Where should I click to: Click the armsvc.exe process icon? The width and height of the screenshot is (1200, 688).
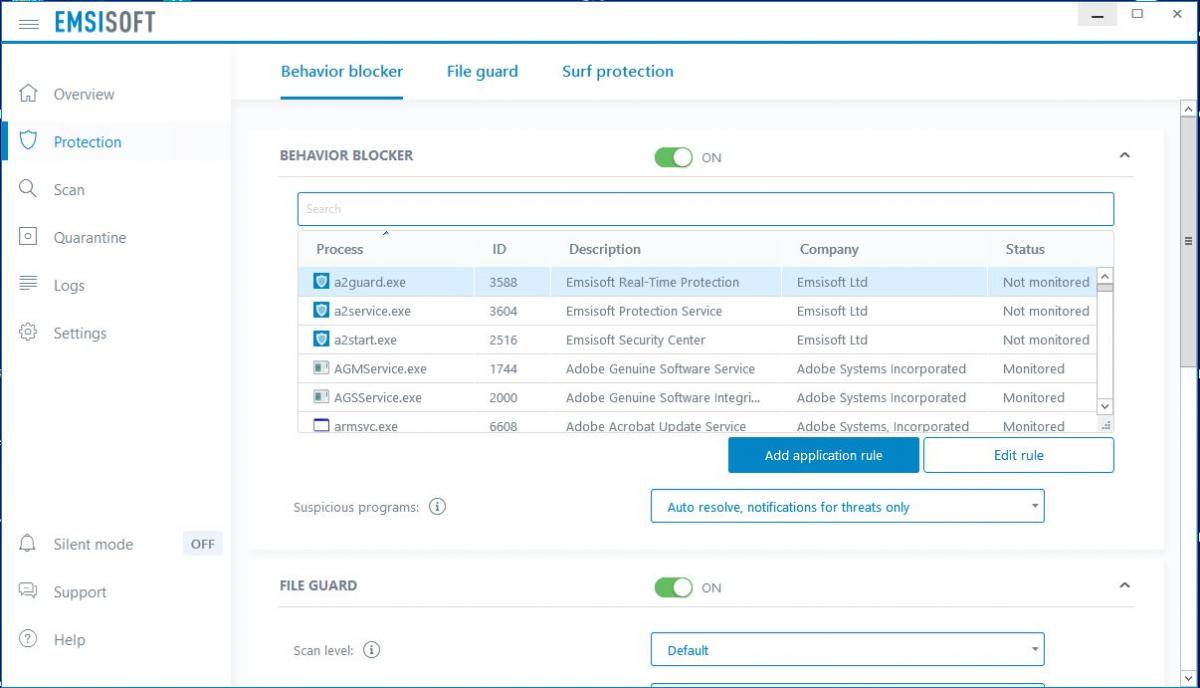click(321, 425)
